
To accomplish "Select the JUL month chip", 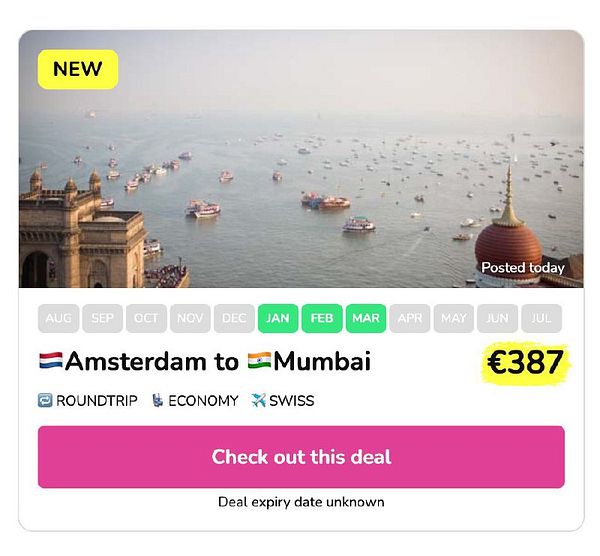I will coord(541,318).
